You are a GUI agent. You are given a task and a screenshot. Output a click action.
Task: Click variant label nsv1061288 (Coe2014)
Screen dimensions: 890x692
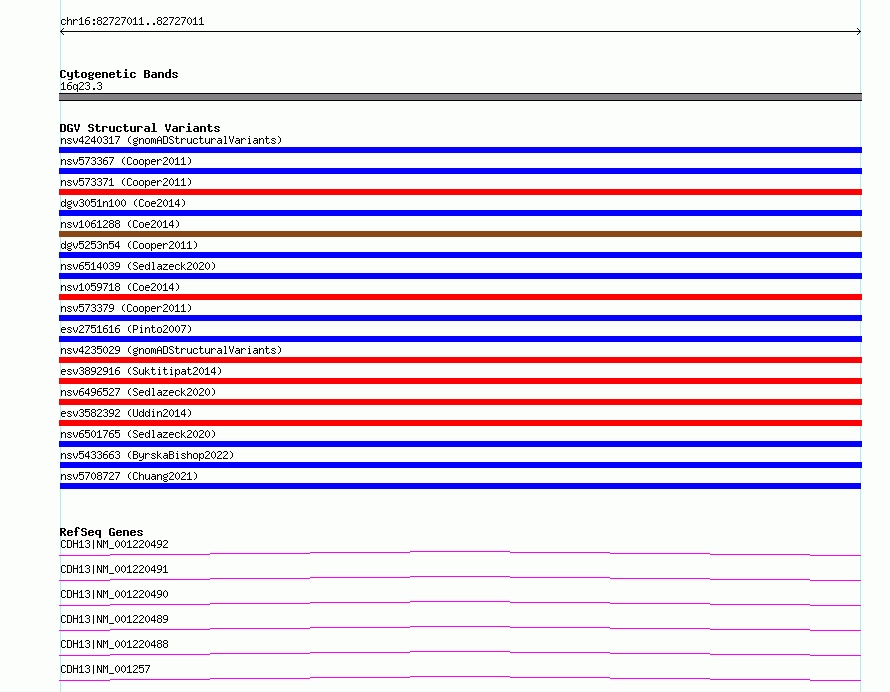pos(120,224)
